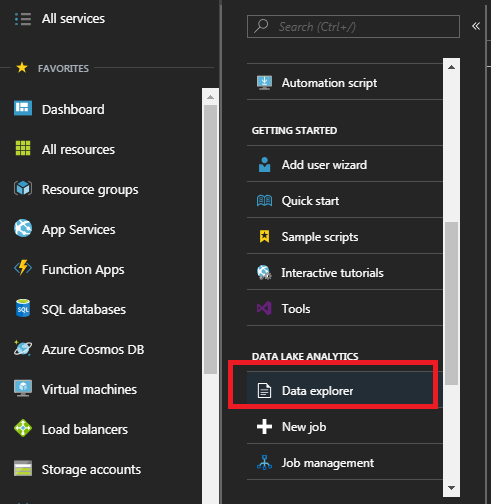491x504 pixels.
Task: Open the Function Apps lightning icon
Action: point(23,268)
